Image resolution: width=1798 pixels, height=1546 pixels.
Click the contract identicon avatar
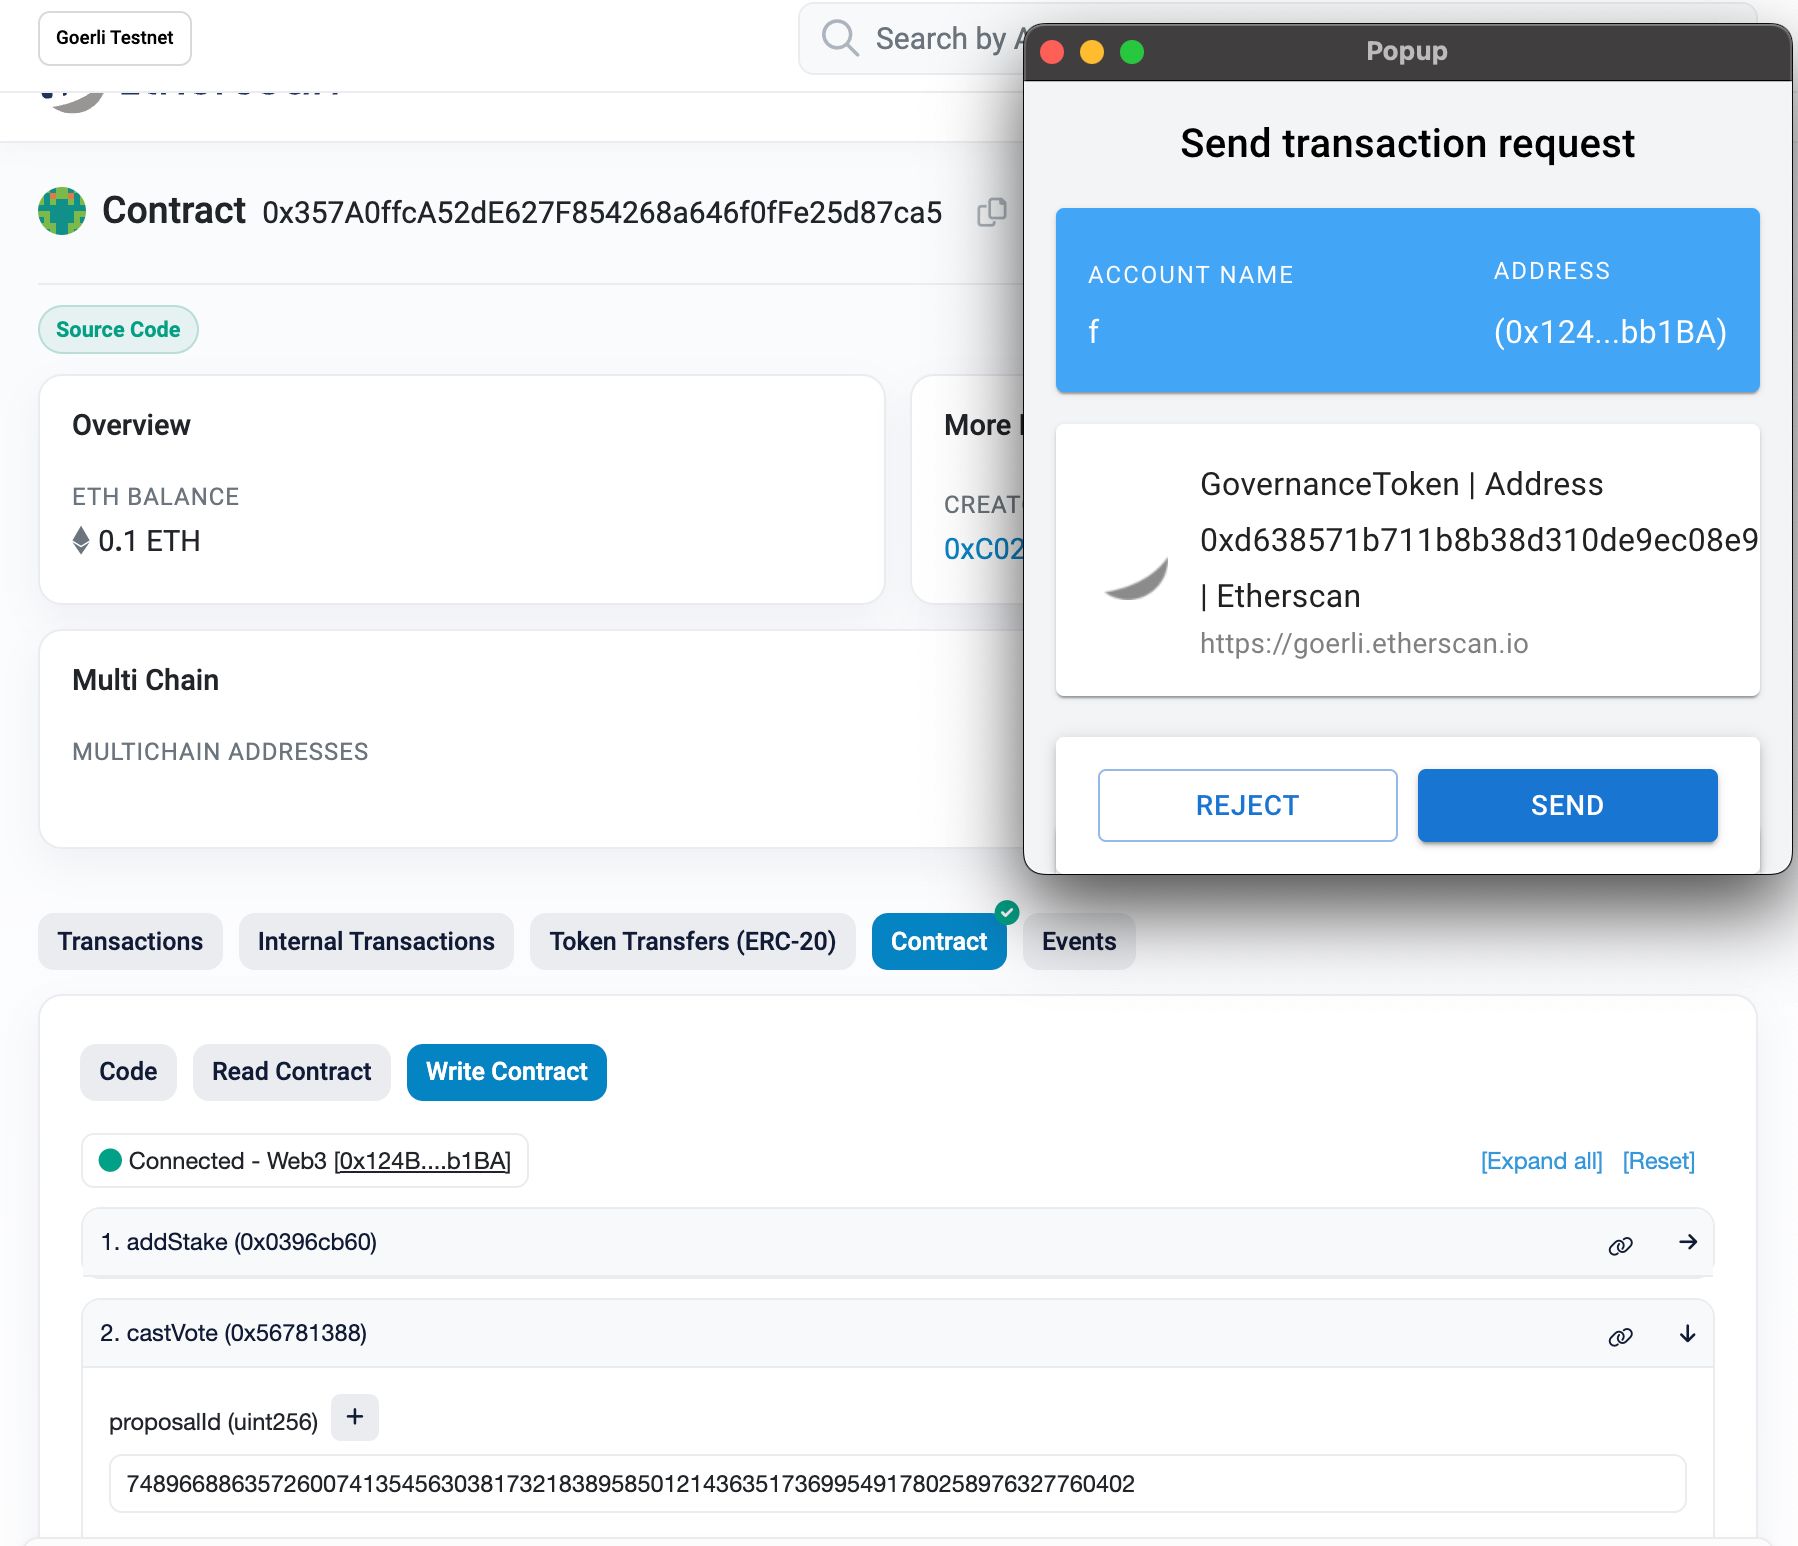(62, 211)
